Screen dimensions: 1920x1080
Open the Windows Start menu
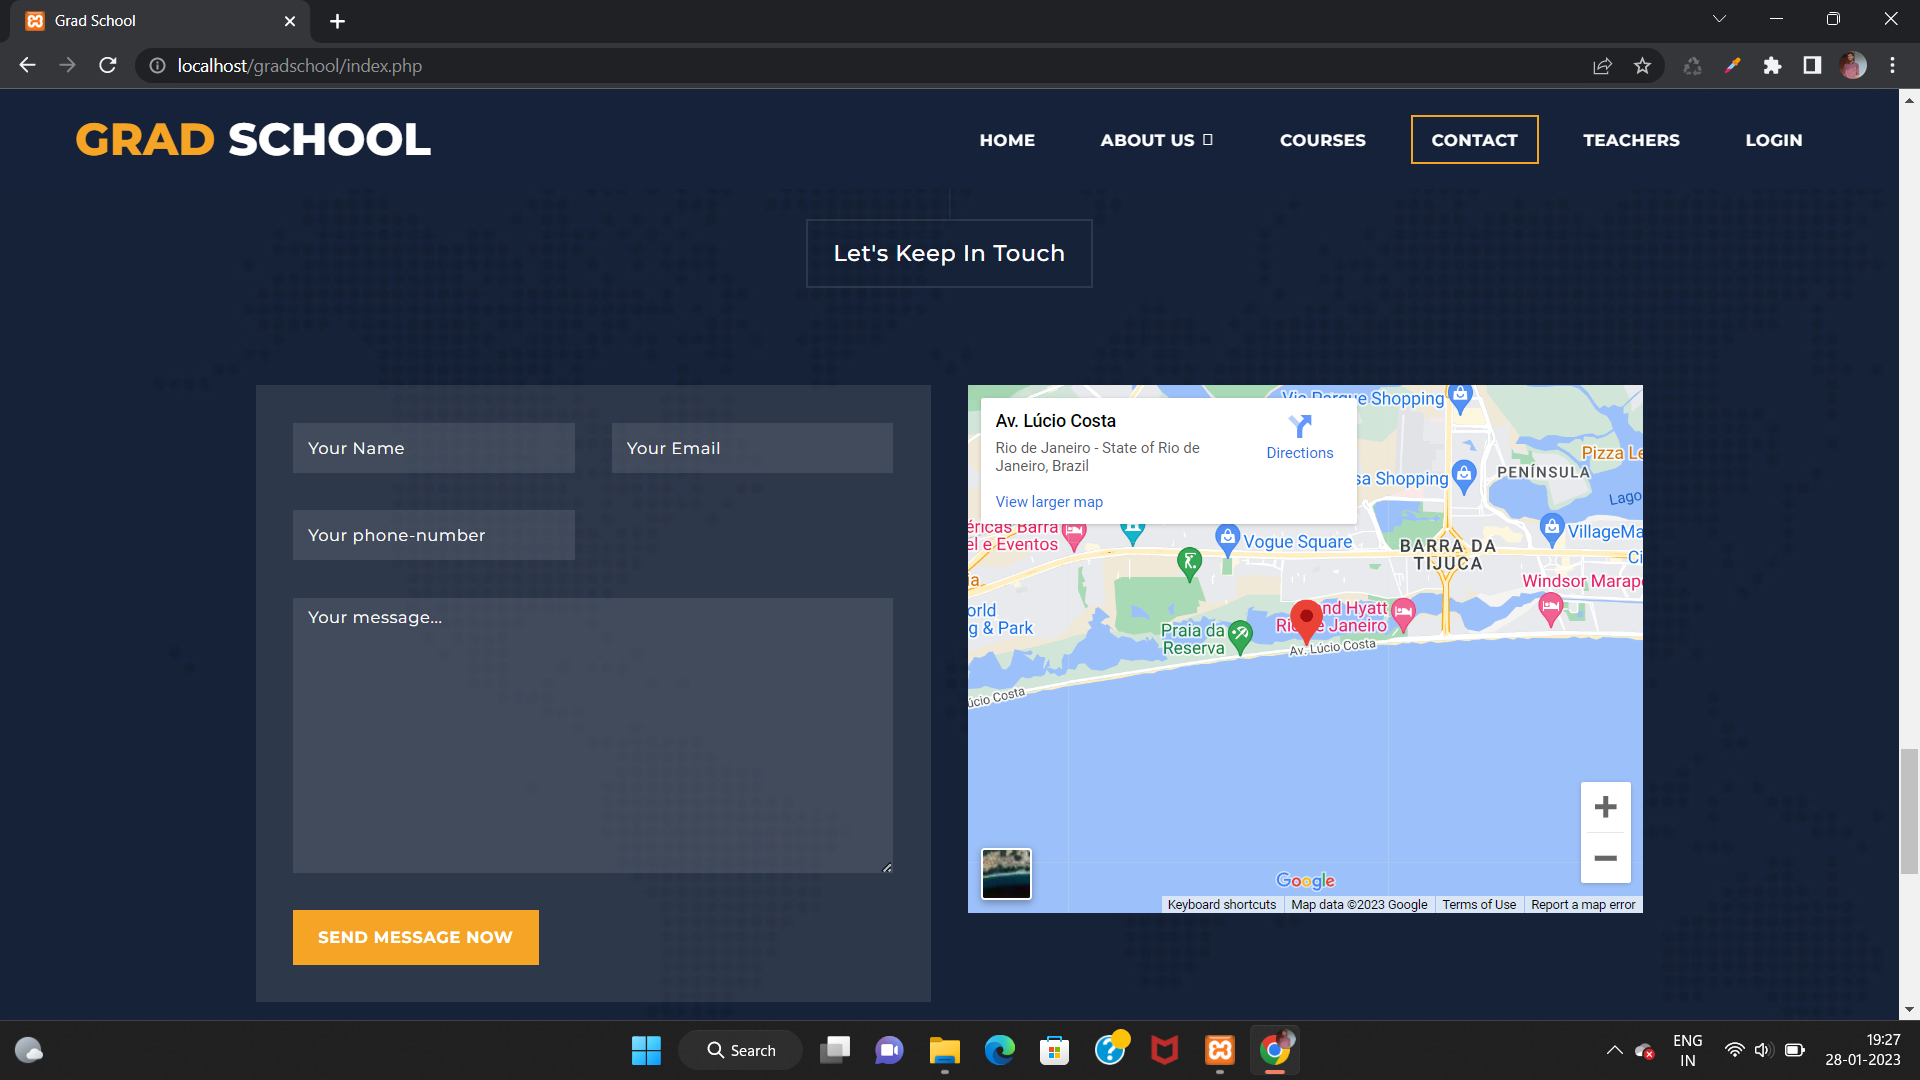click(646, 1050)
